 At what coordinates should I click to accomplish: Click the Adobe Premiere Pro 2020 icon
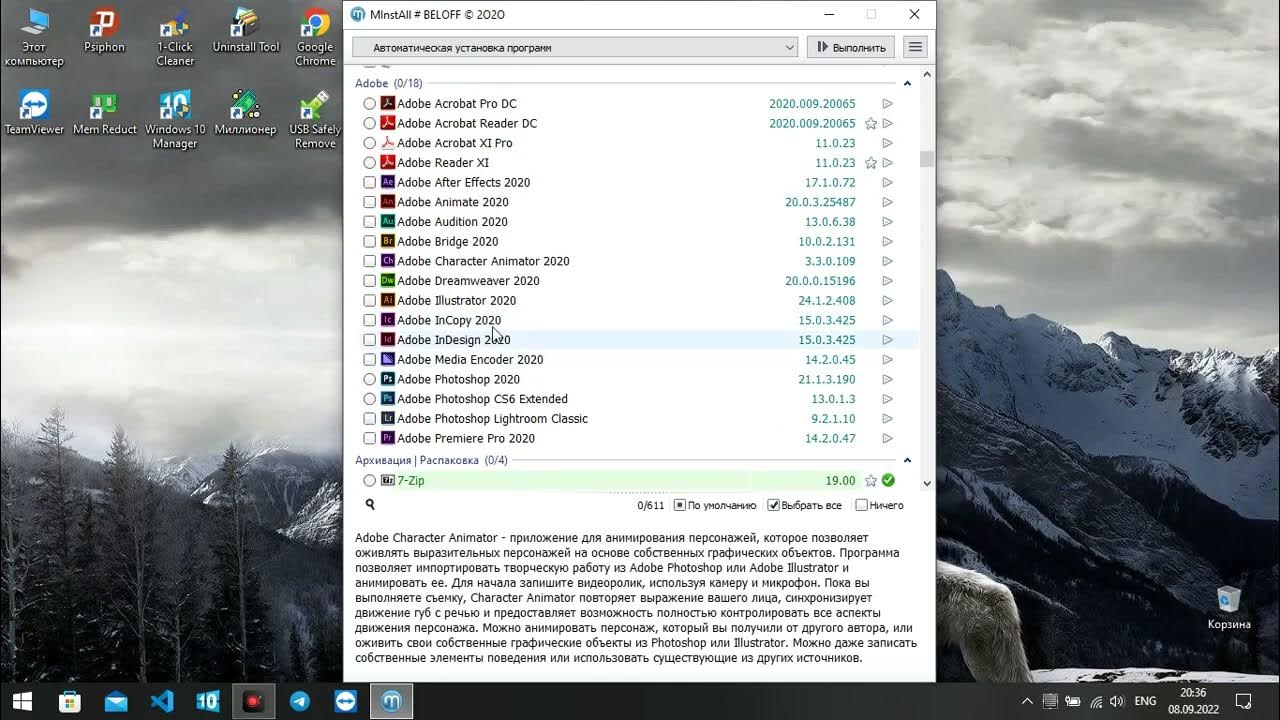388,438
